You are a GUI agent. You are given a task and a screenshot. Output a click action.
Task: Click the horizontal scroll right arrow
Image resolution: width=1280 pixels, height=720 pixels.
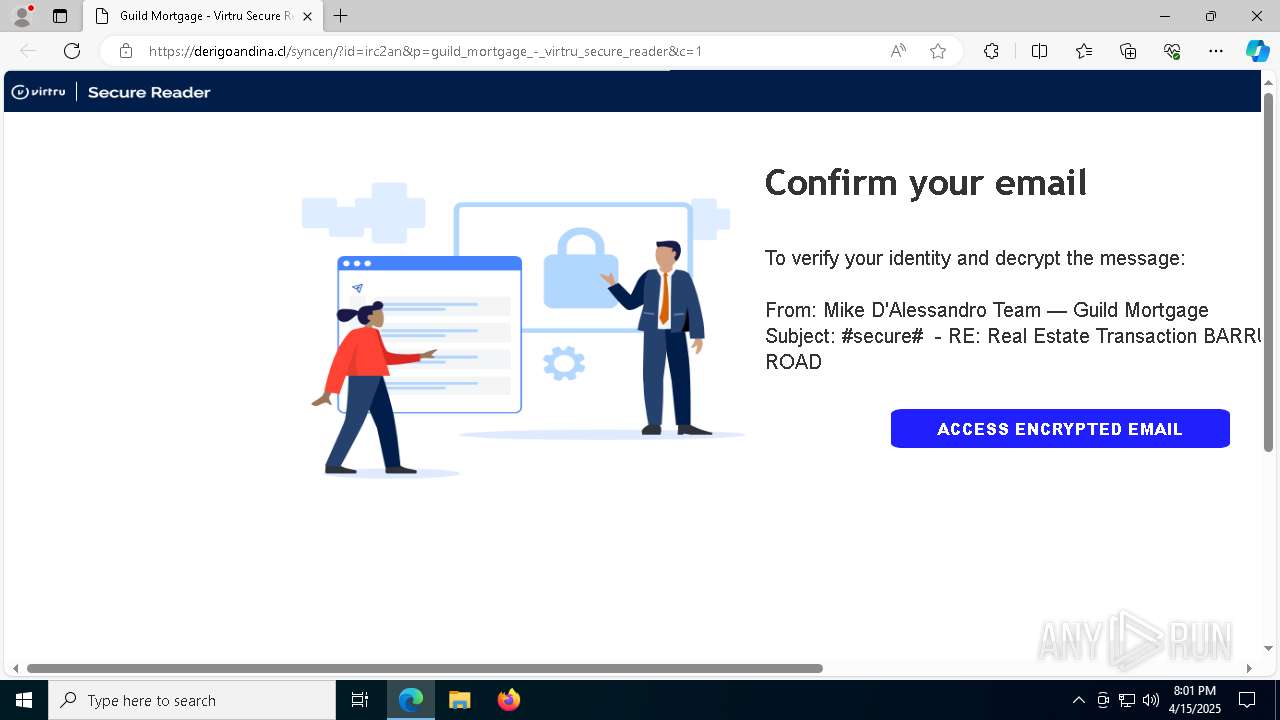coord(1249,668)
